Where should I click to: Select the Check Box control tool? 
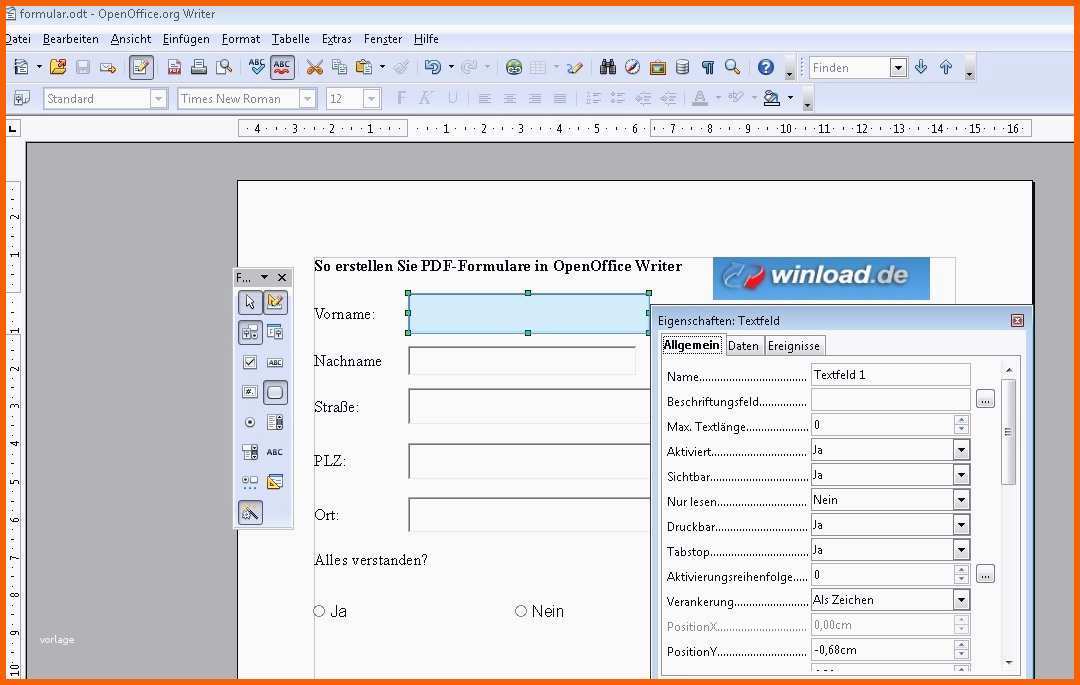pos(250,362)
